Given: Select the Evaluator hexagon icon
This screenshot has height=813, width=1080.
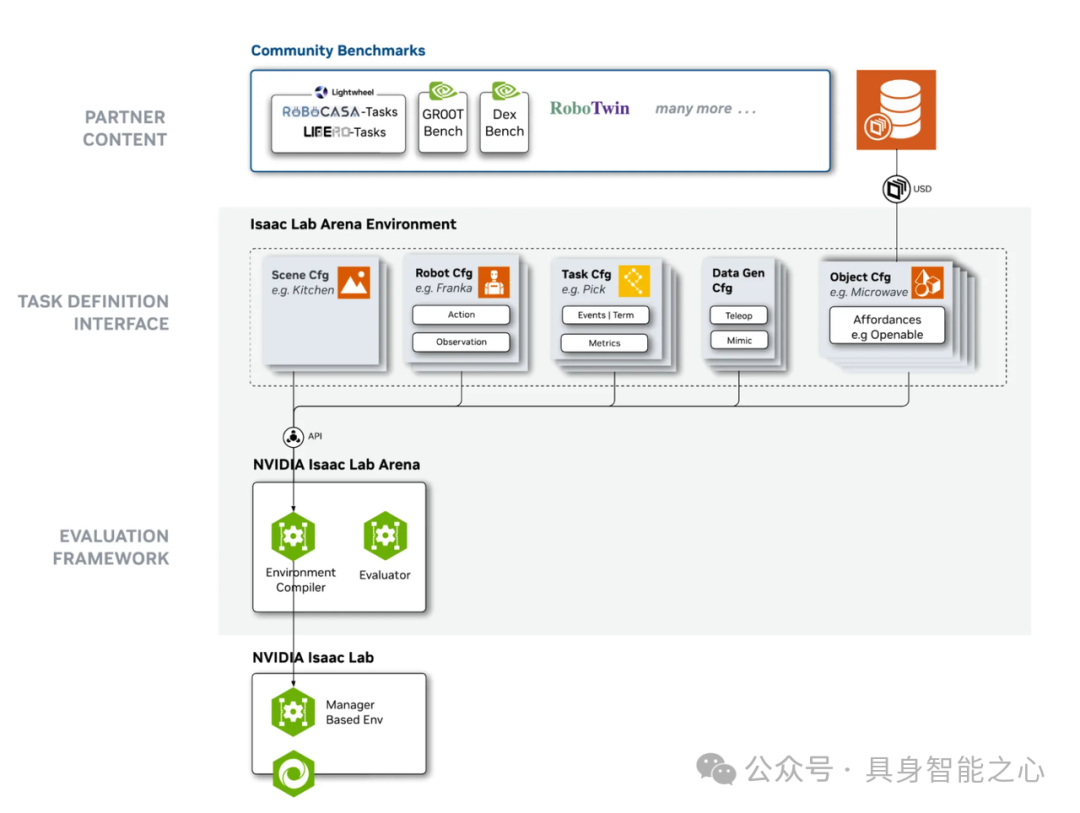Looking at the screenshot, I should pyautogui.click(x=385, y=536).
